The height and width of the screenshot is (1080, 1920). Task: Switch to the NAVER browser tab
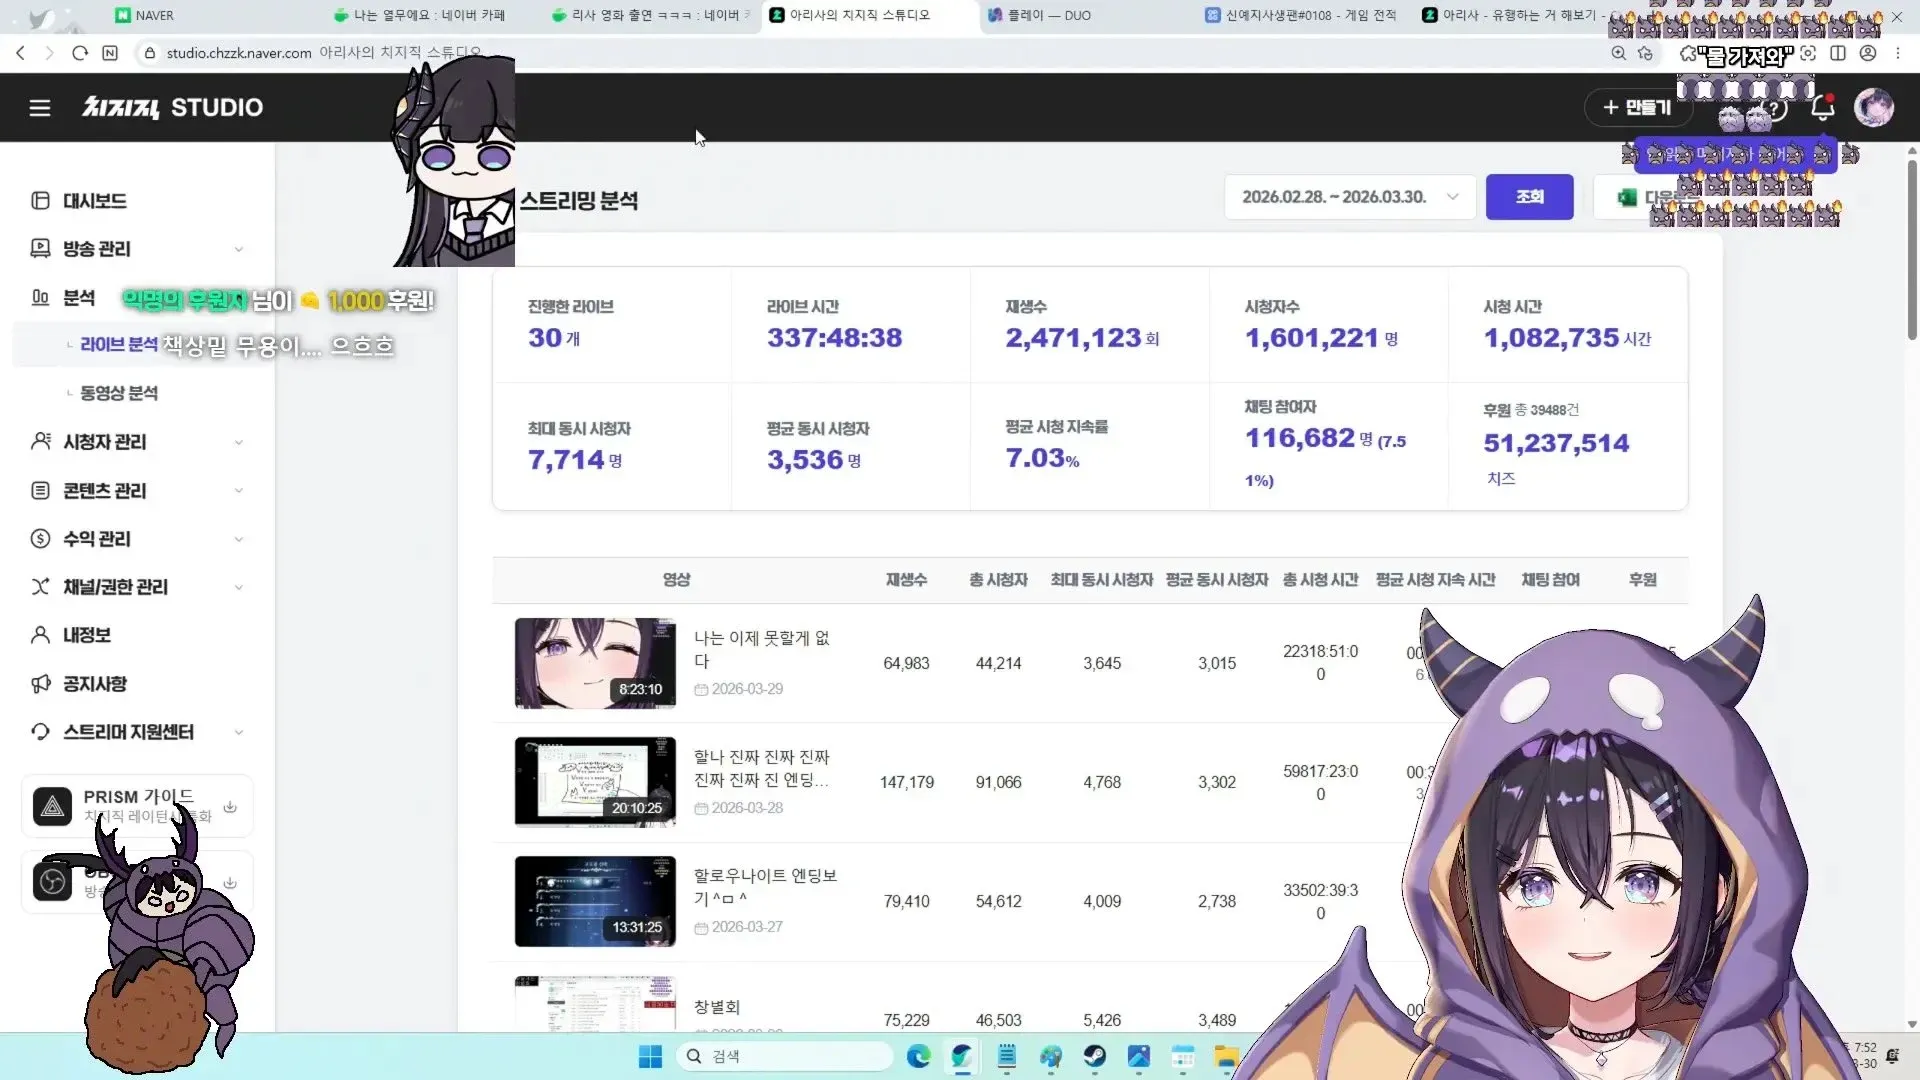[145, 15]
